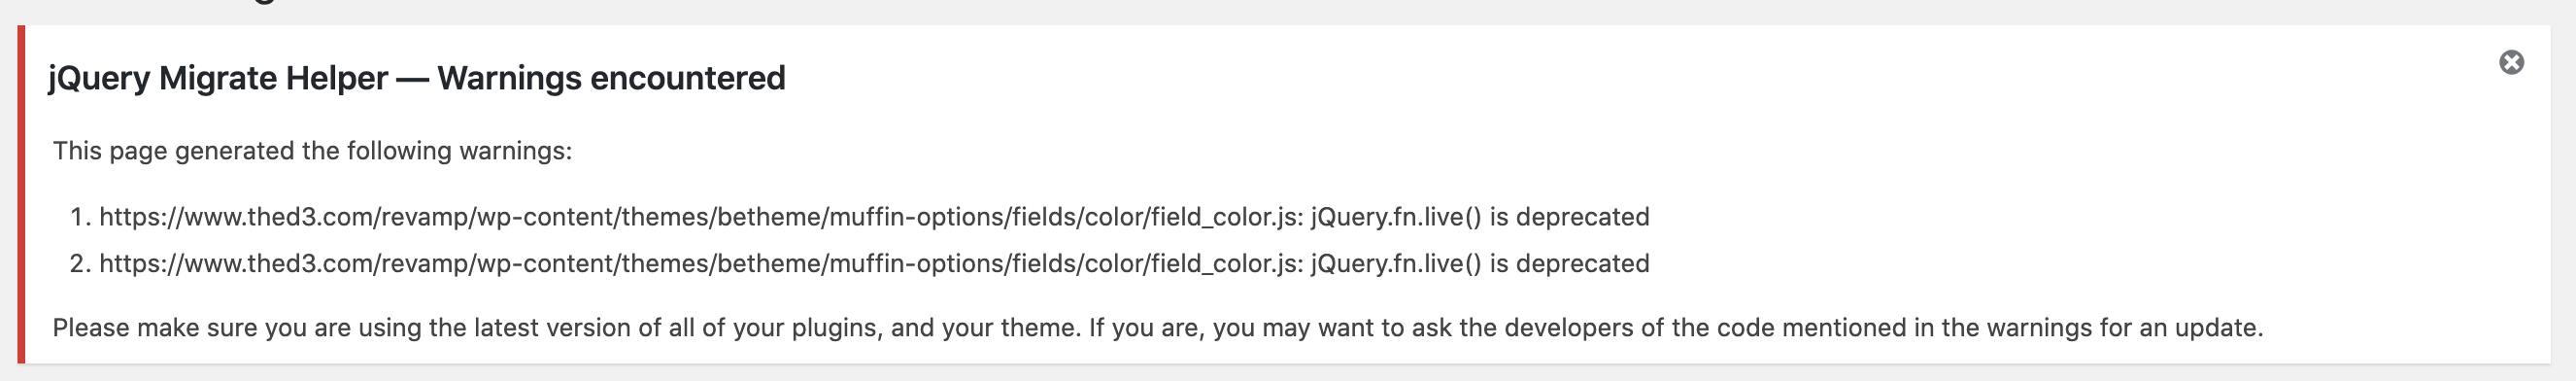
Task: Click 'jQuery.fn.live() is deprecated' in second warning
Action: [1480, 264]
